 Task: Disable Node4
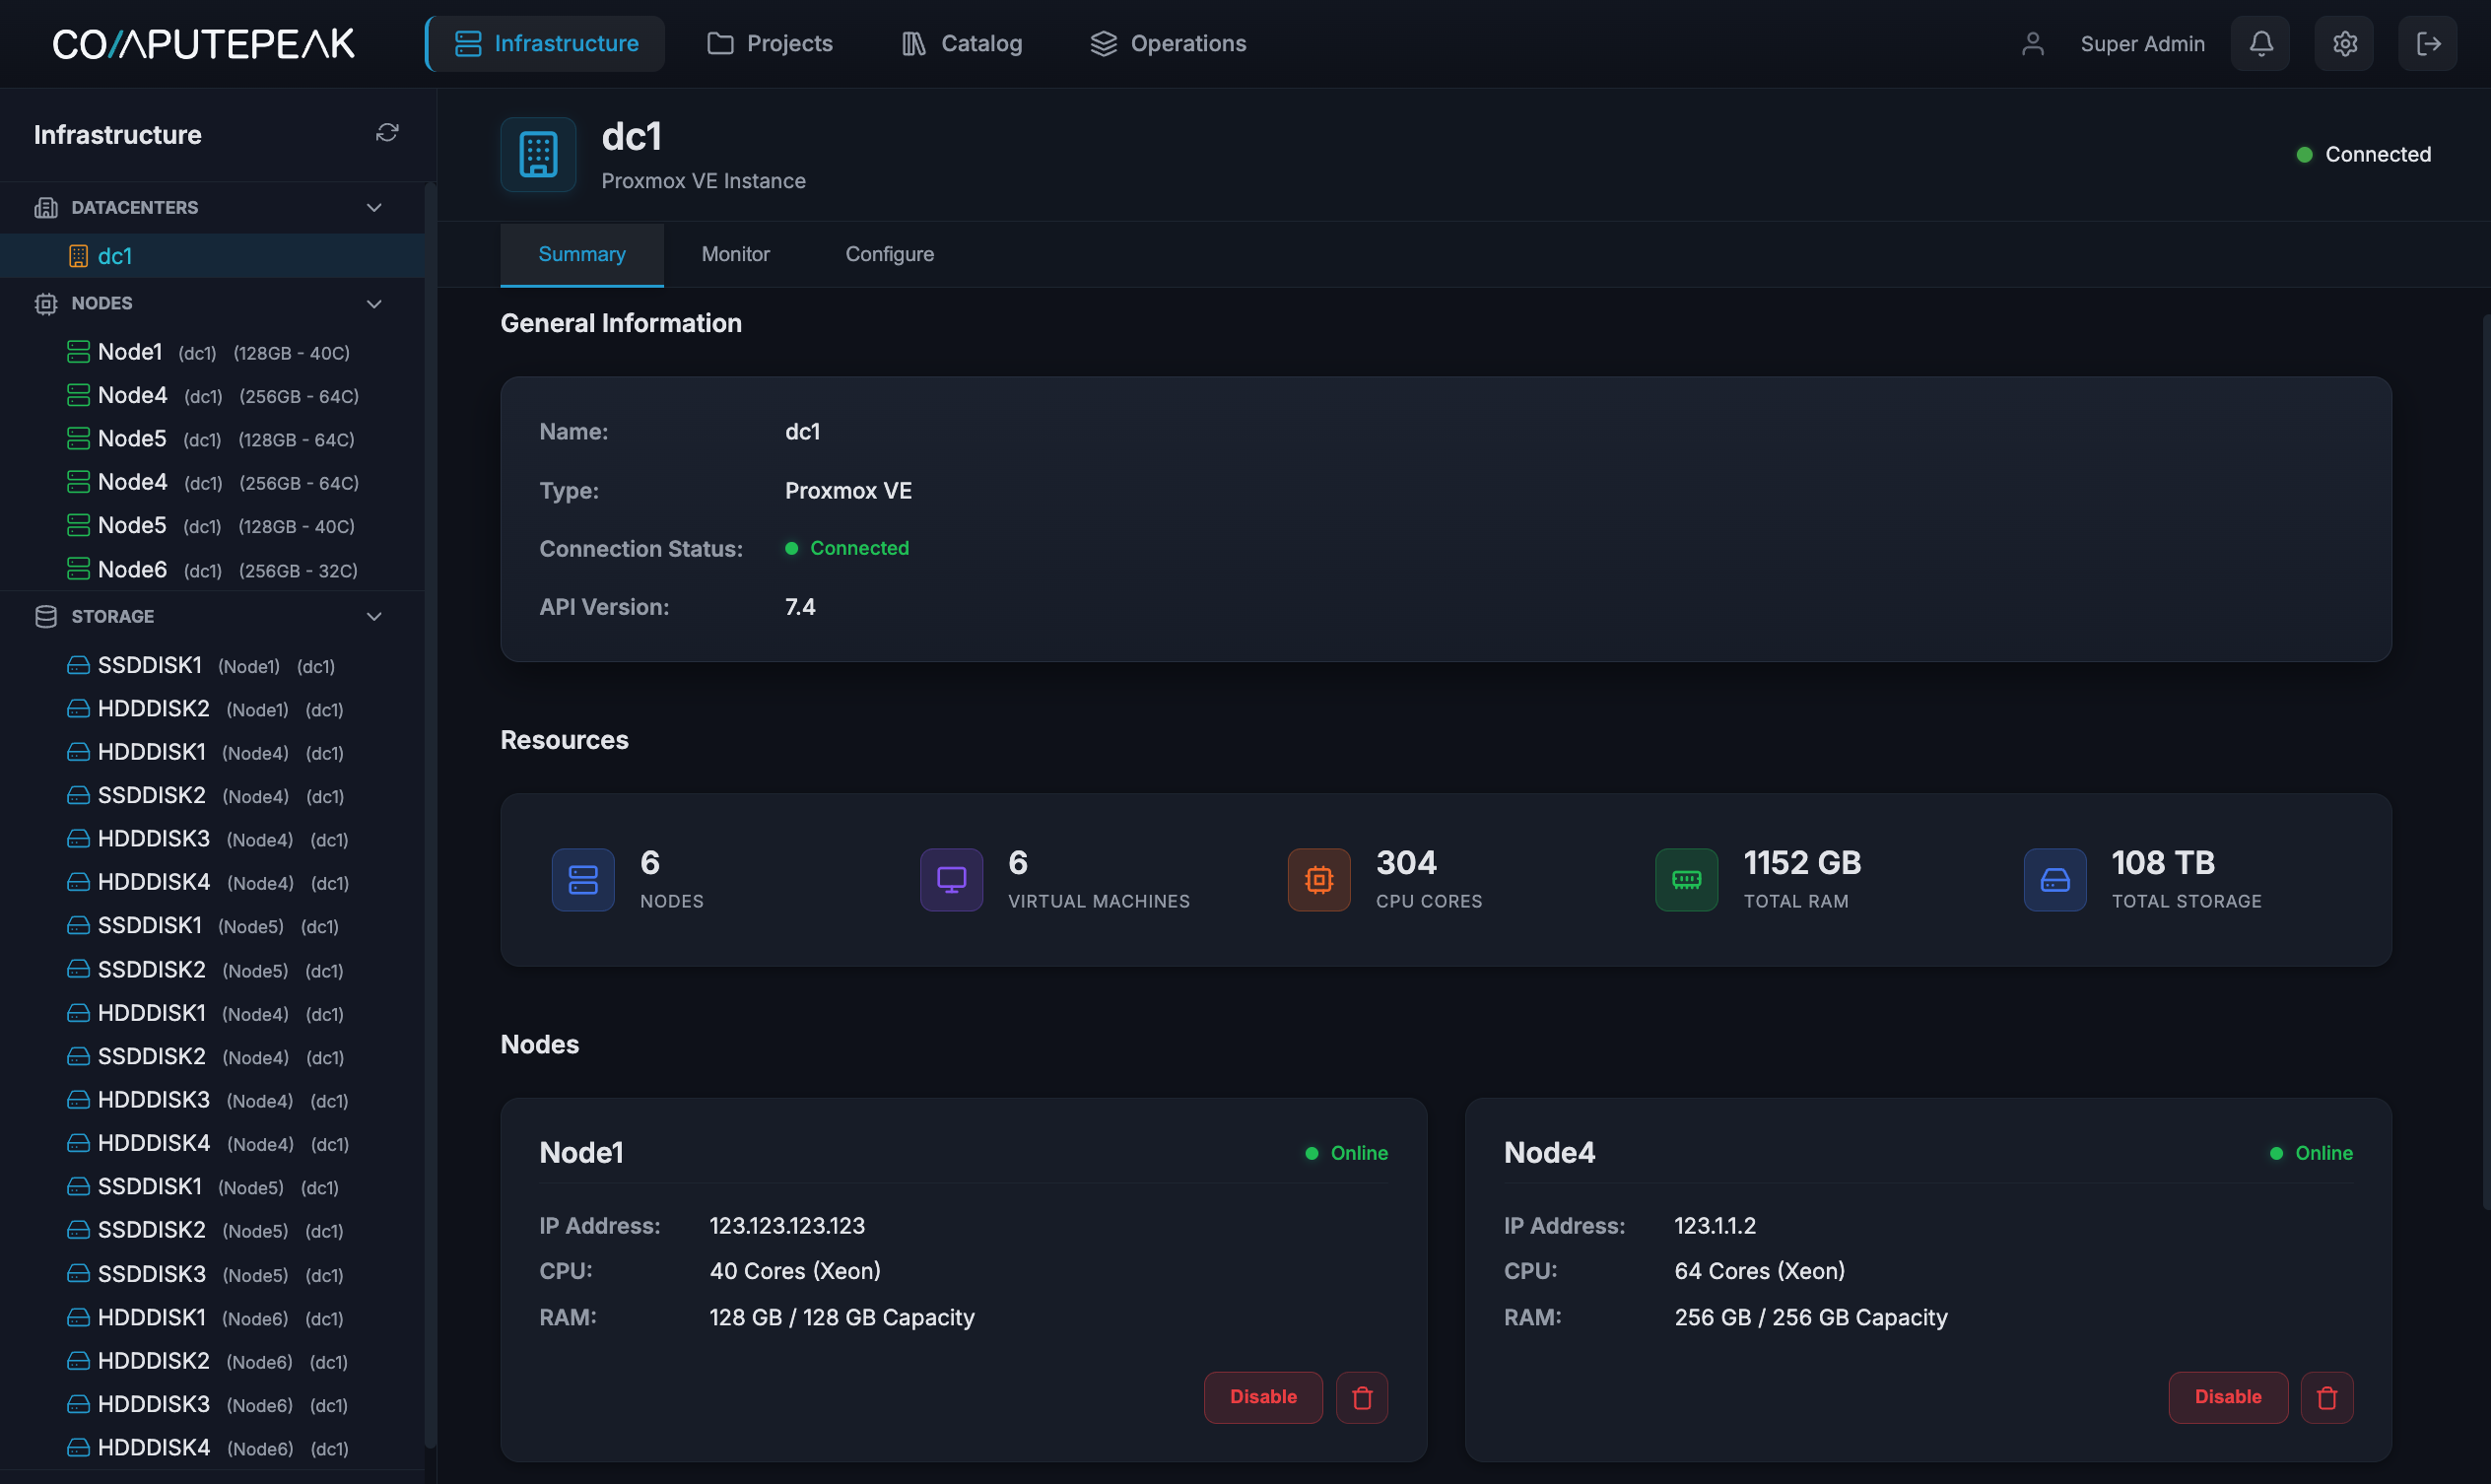[x=2227, y=1397]
